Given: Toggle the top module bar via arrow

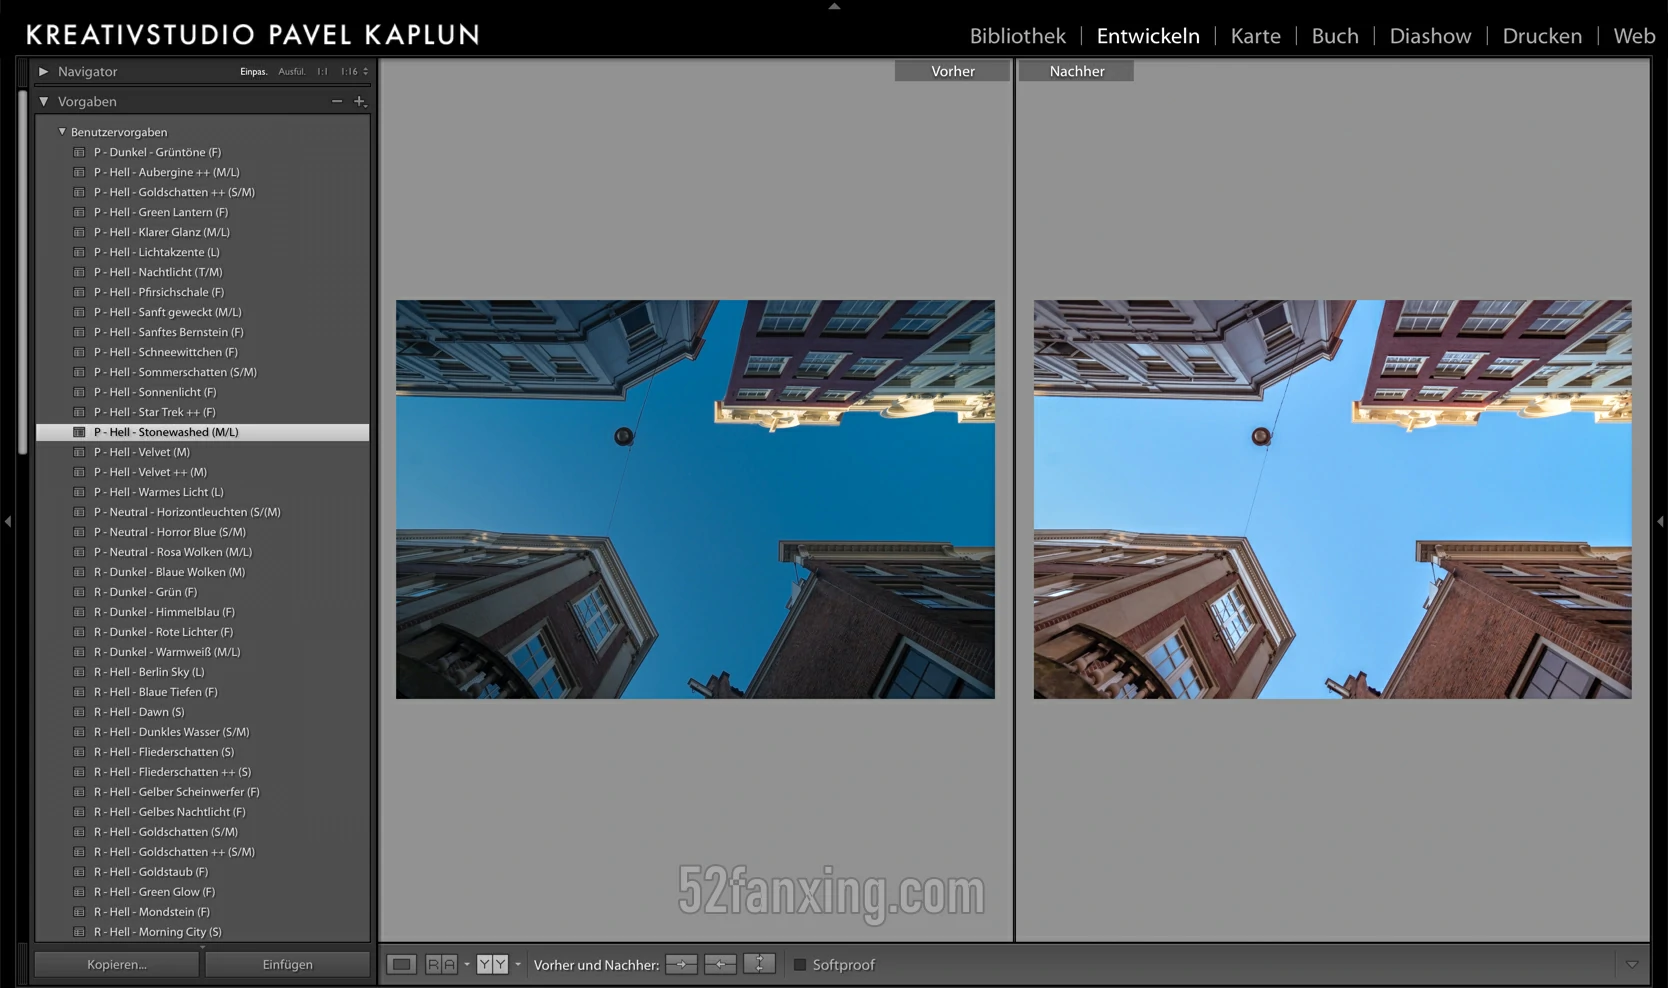Looking at the screenshot, I should (x=834, y=6).
